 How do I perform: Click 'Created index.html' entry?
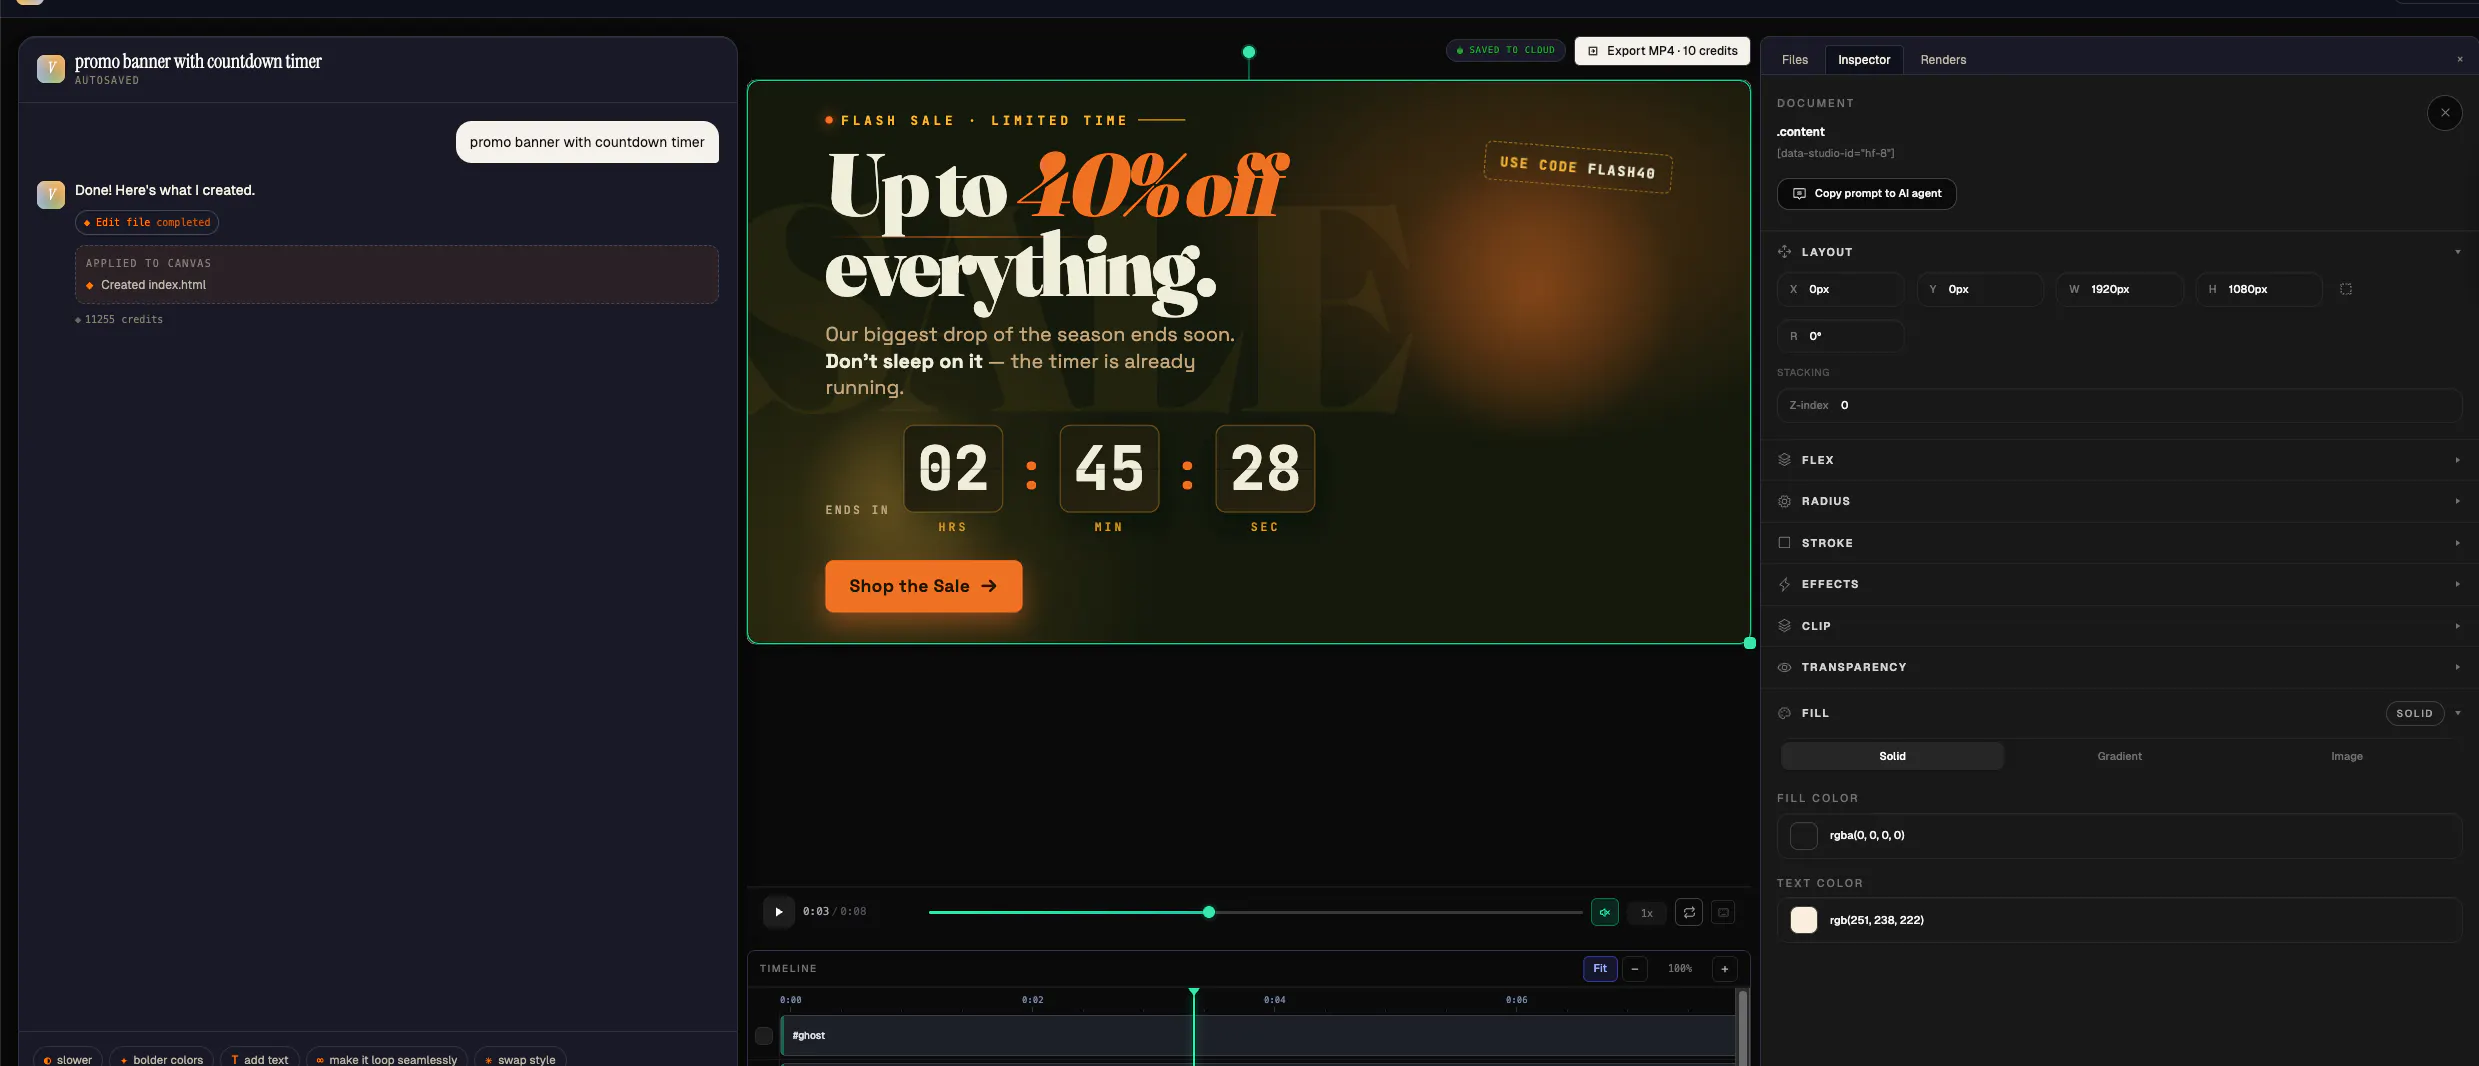pyautogui.click(x=153, y=285)
